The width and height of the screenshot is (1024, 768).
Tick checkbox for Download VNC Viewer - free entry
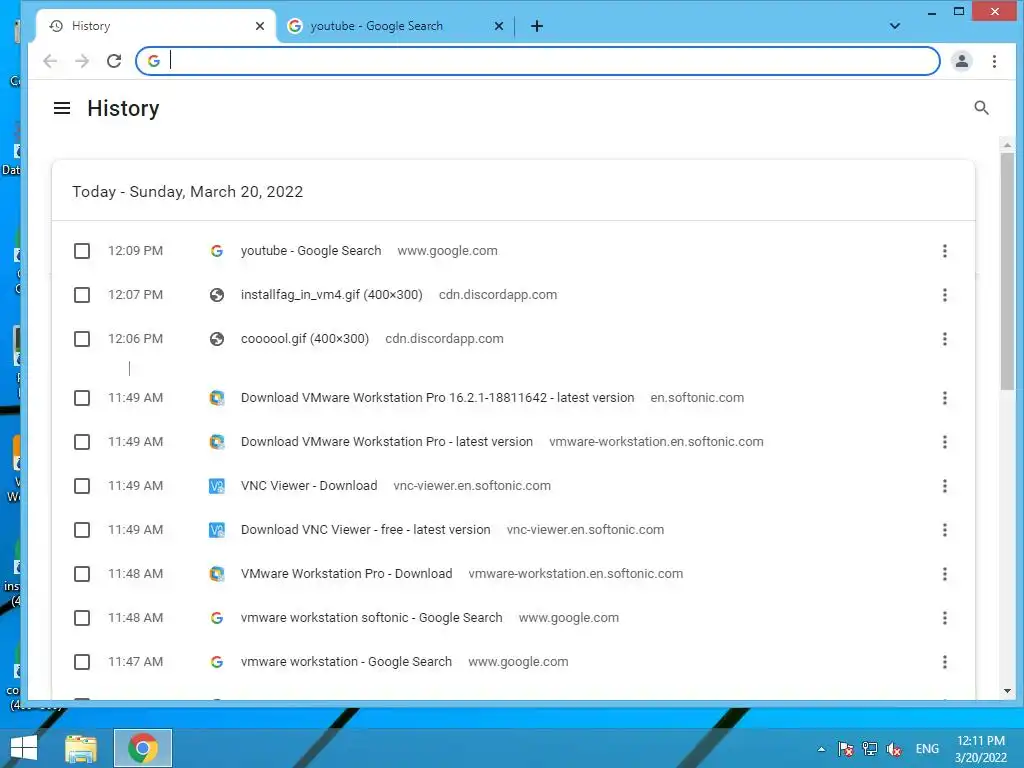[82, 530]
